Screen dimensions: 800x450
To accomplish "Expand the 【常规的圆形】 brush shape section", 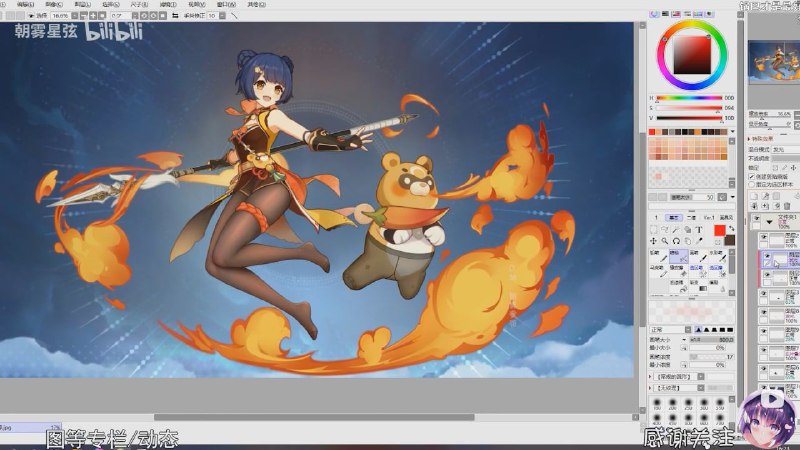I will [x=651, y=377].
